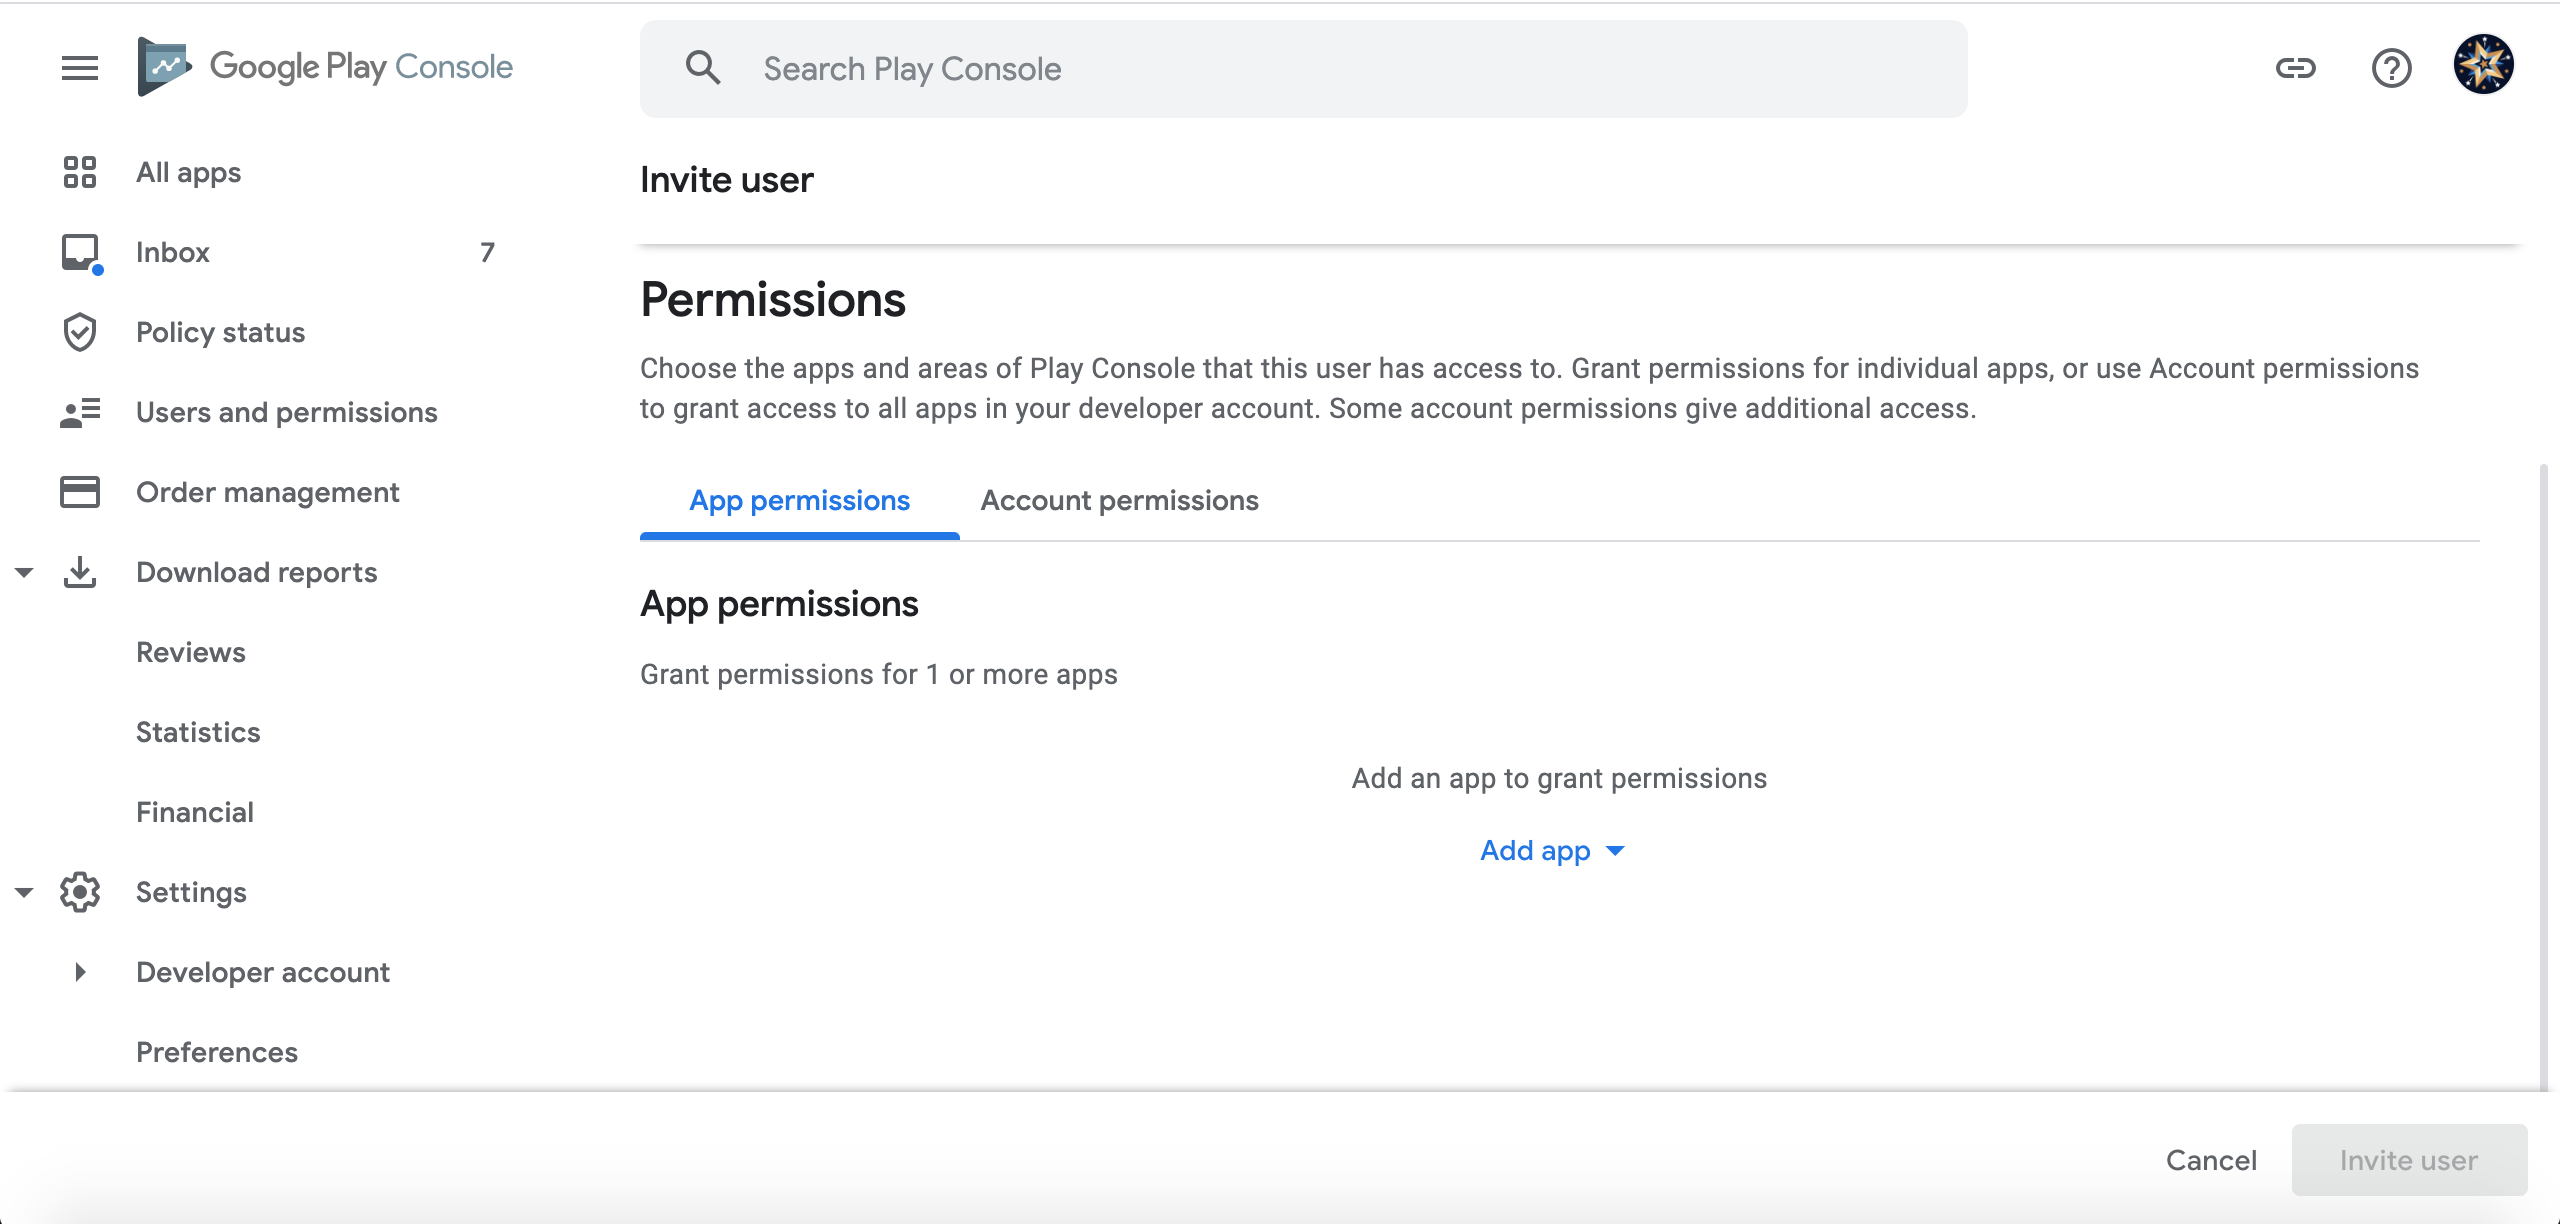Go to All apps

pos(188,172)
